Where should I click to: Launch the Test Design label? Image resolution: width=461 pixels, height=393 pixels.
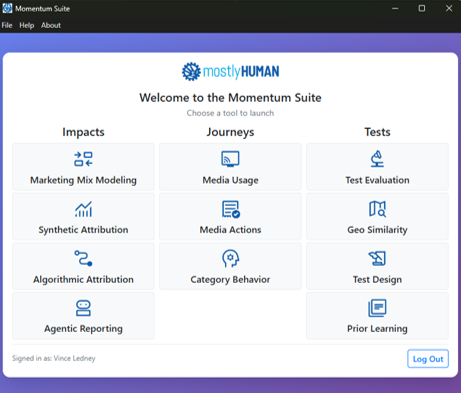[x=377, y=279]
